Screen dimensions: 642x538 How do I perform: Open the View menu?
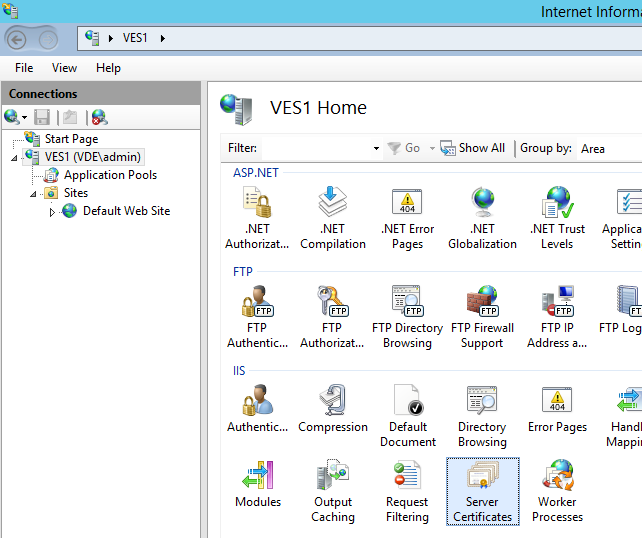pyautogui.click(x=64, y=68)
